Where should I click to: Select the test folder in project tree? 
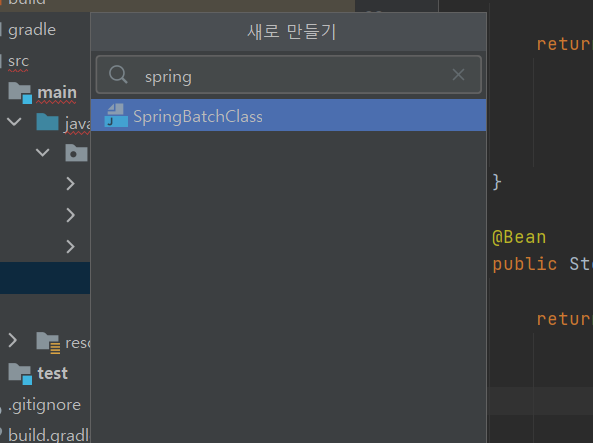click(52, 373)
